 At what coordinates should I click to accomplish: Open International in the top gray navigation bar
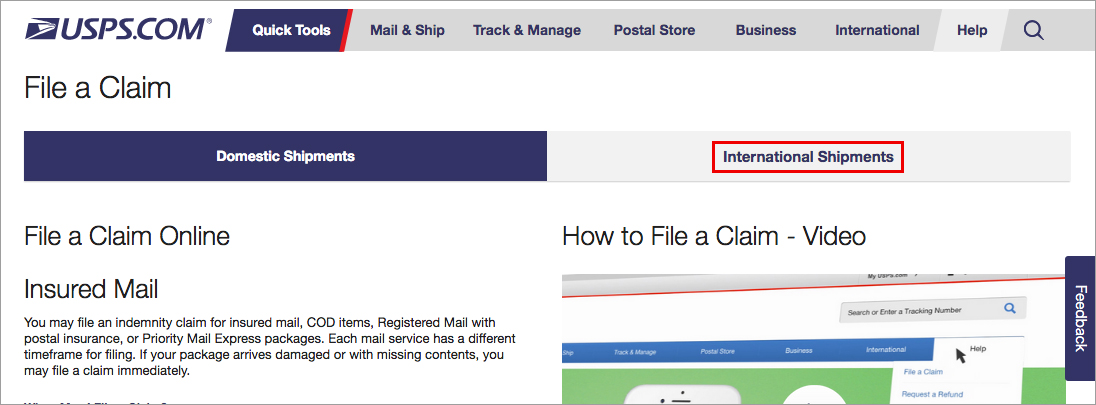[877, 30]
